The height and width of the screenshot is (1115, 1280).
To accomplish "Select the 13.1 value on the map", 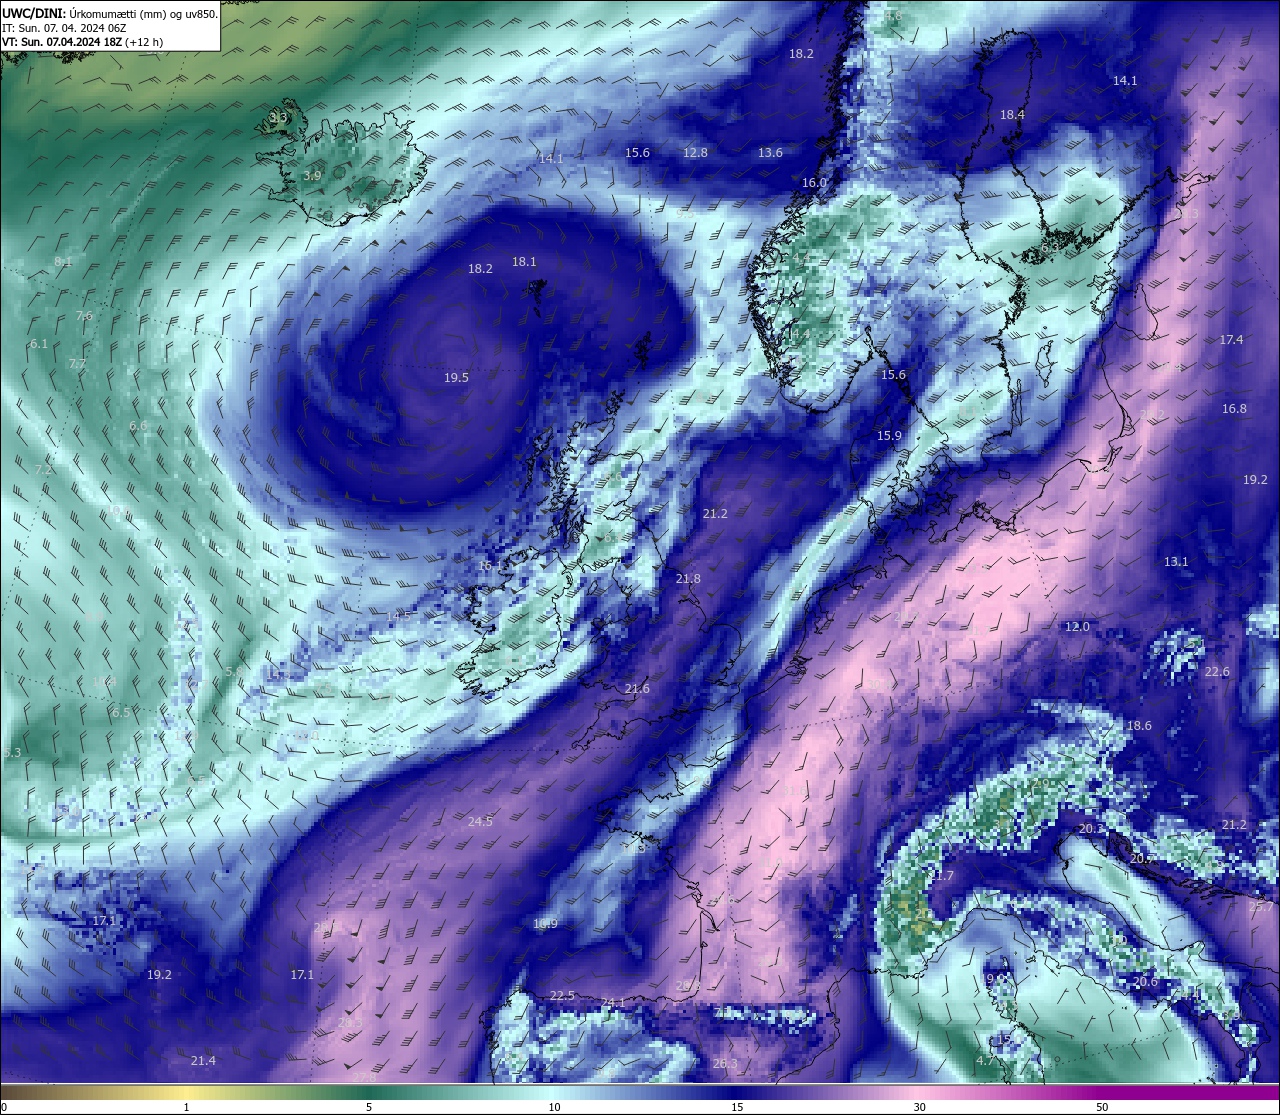I will (x=1176, y=562).
